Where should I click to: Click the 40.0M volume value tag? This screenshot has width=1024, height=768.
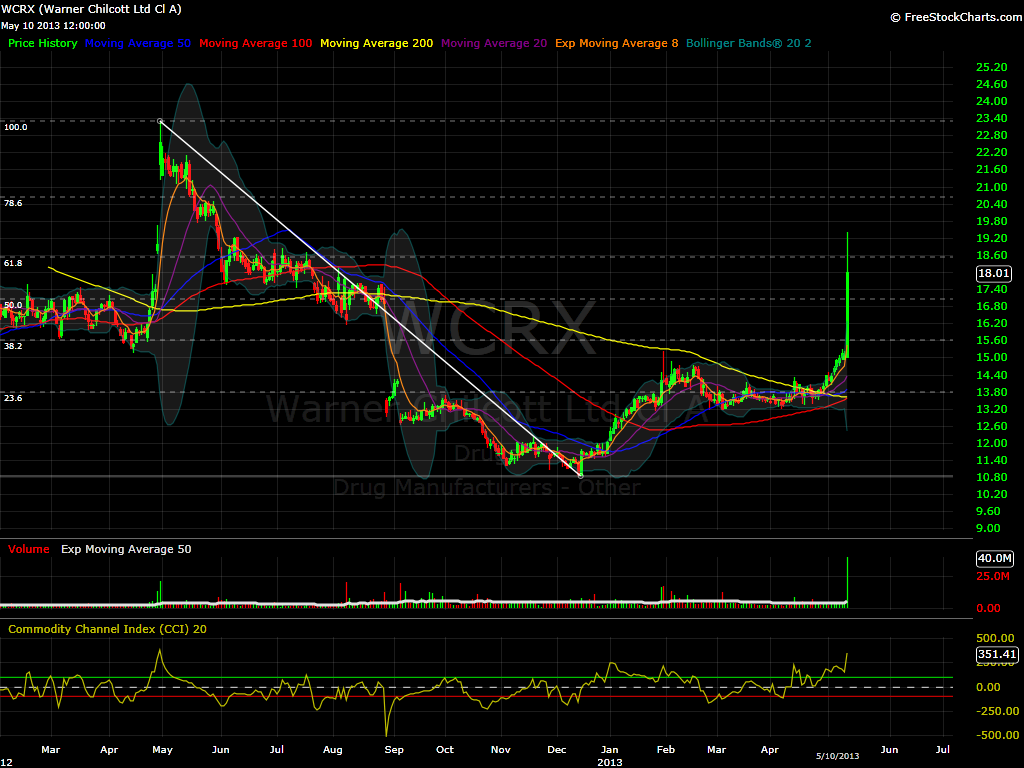(x=995, y=558)
